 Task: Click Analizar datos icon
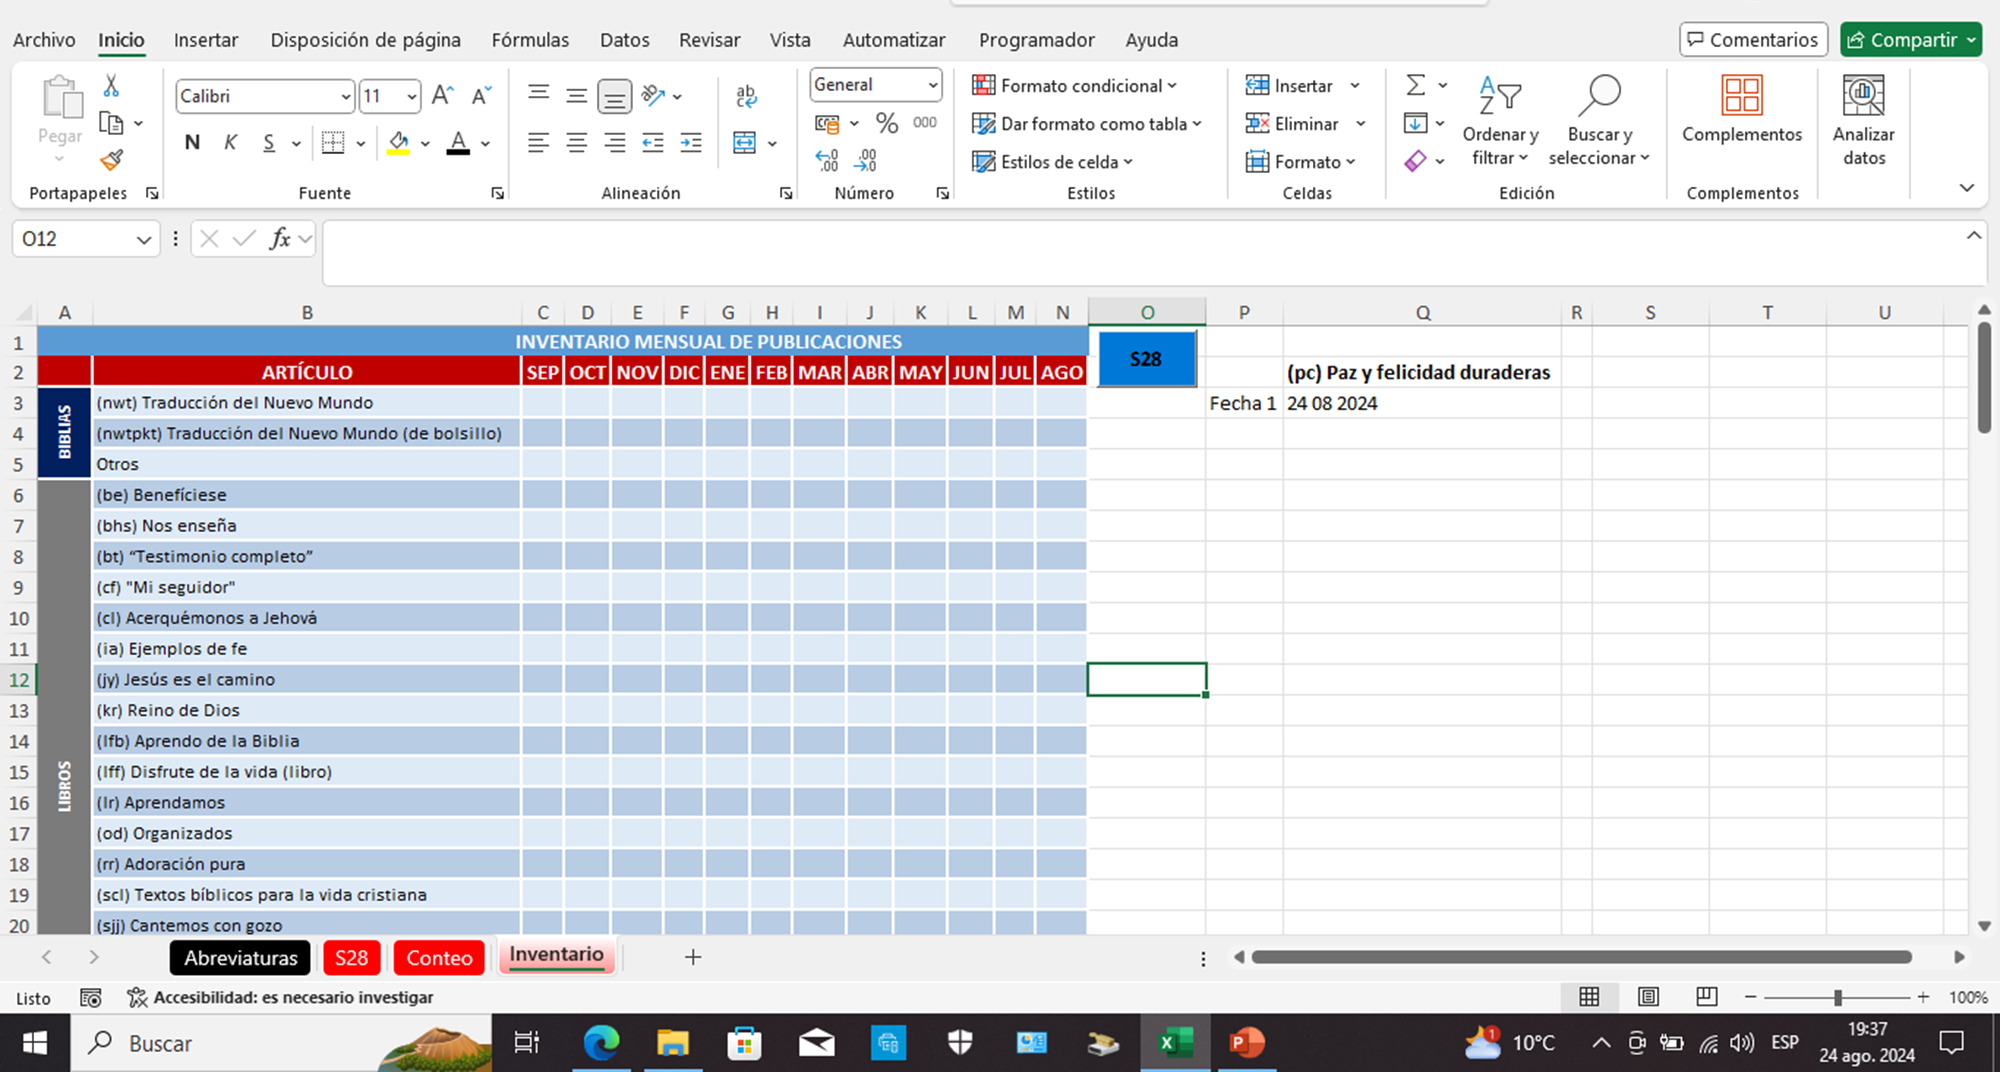[x=1864, y=120]
